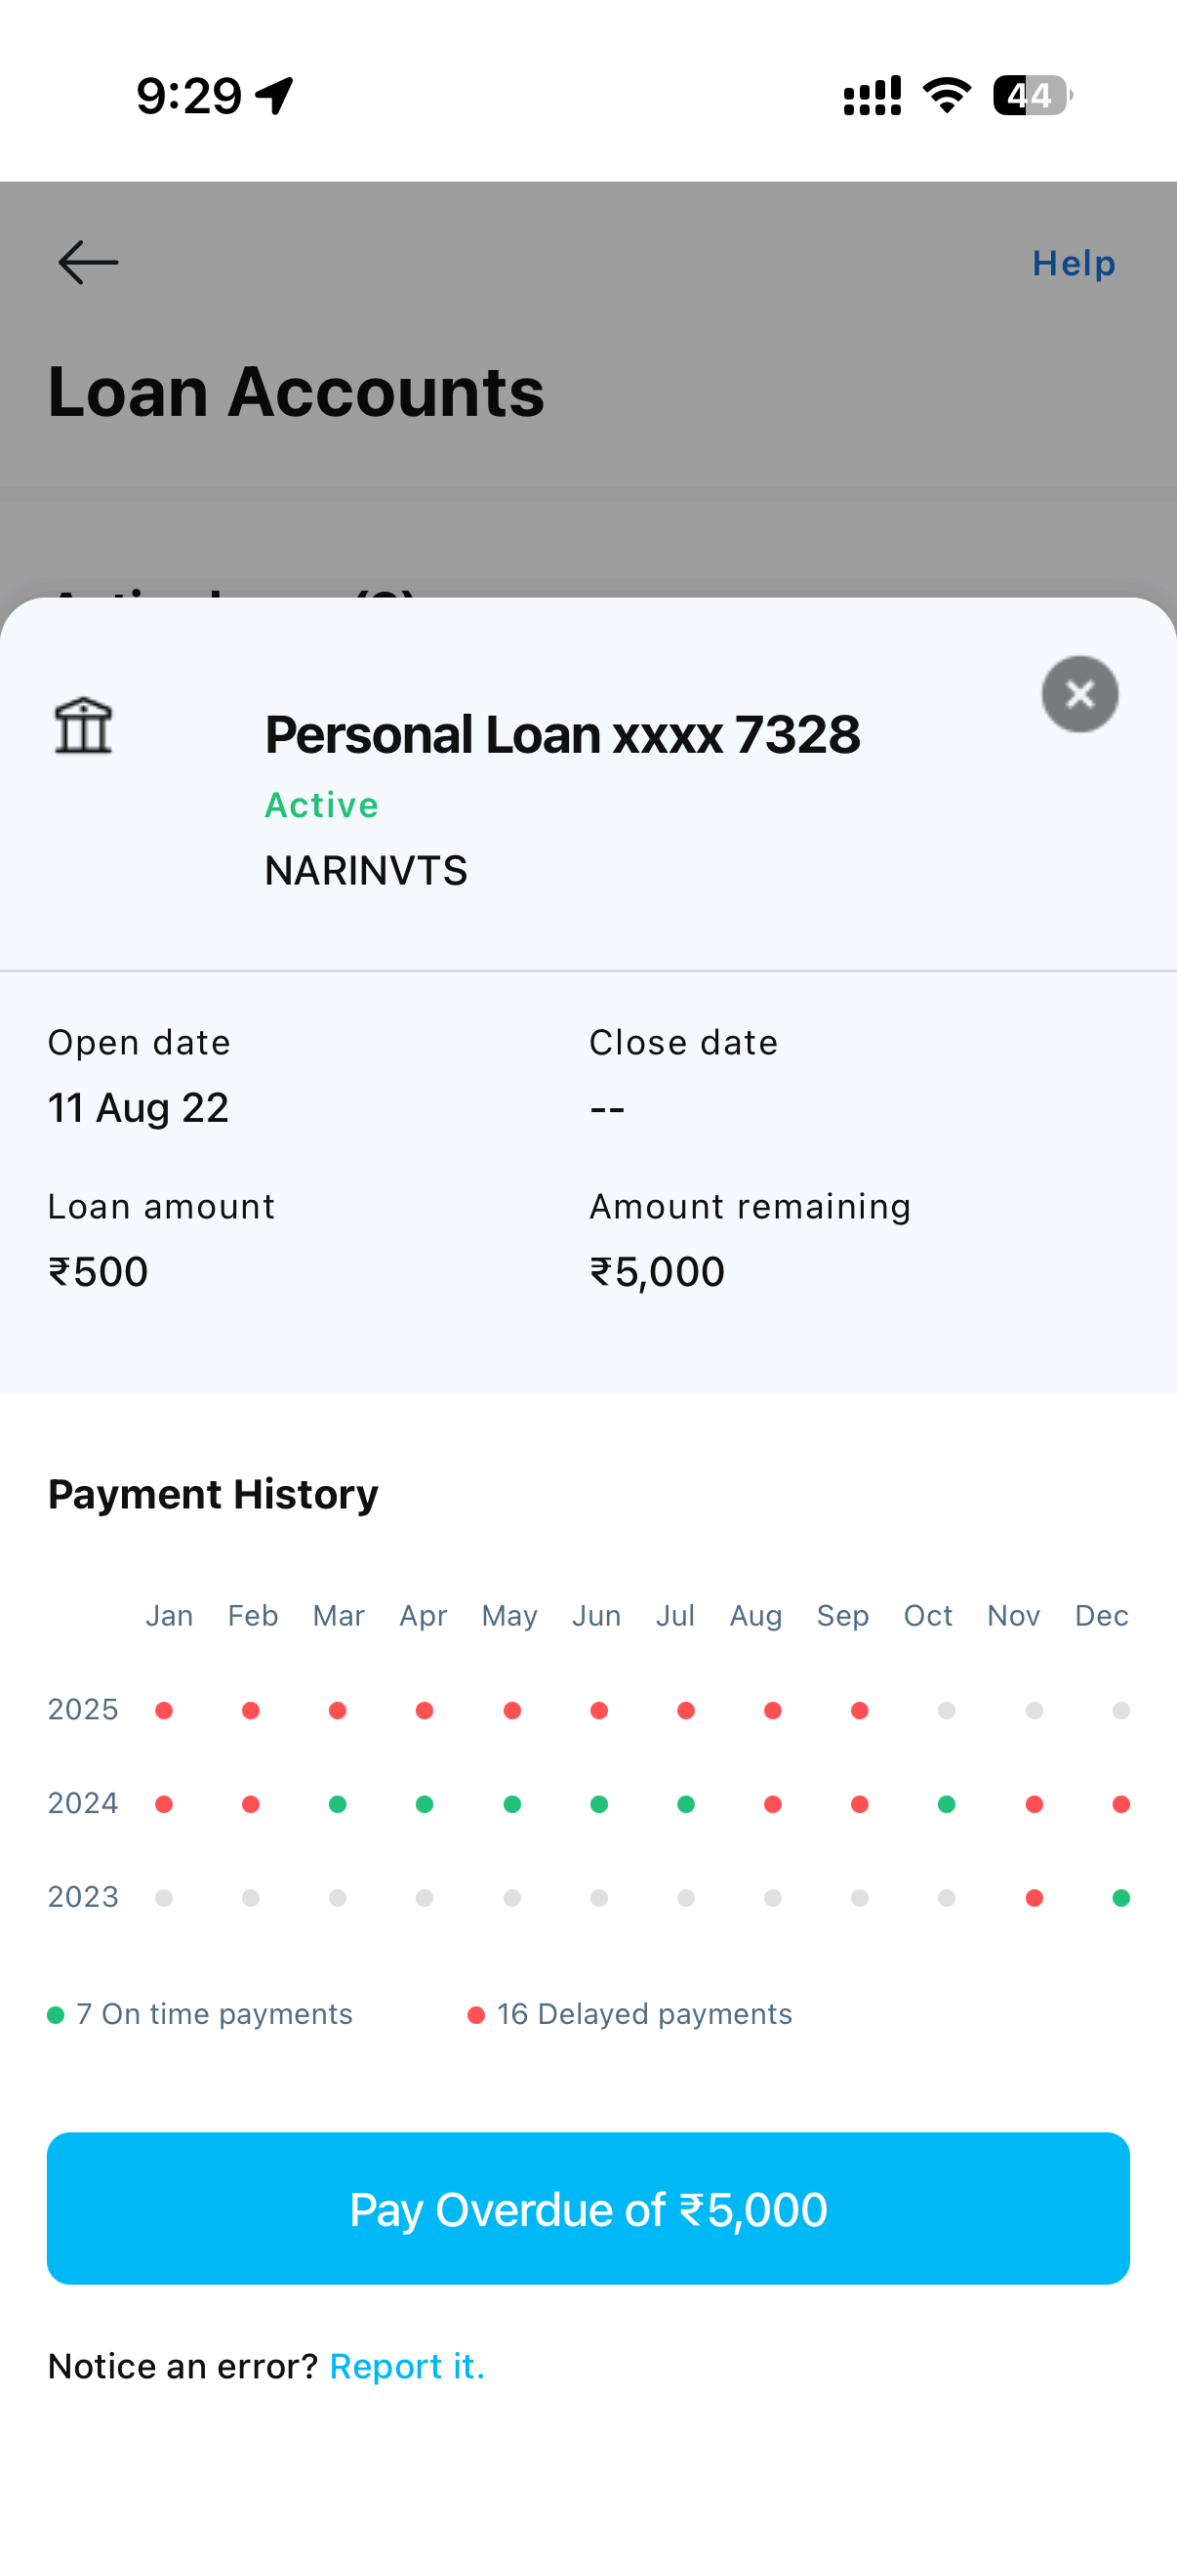Tap the December 2025 grey payment dot
Screen dimensions: 1177x2560
tap(1121, 1710)
